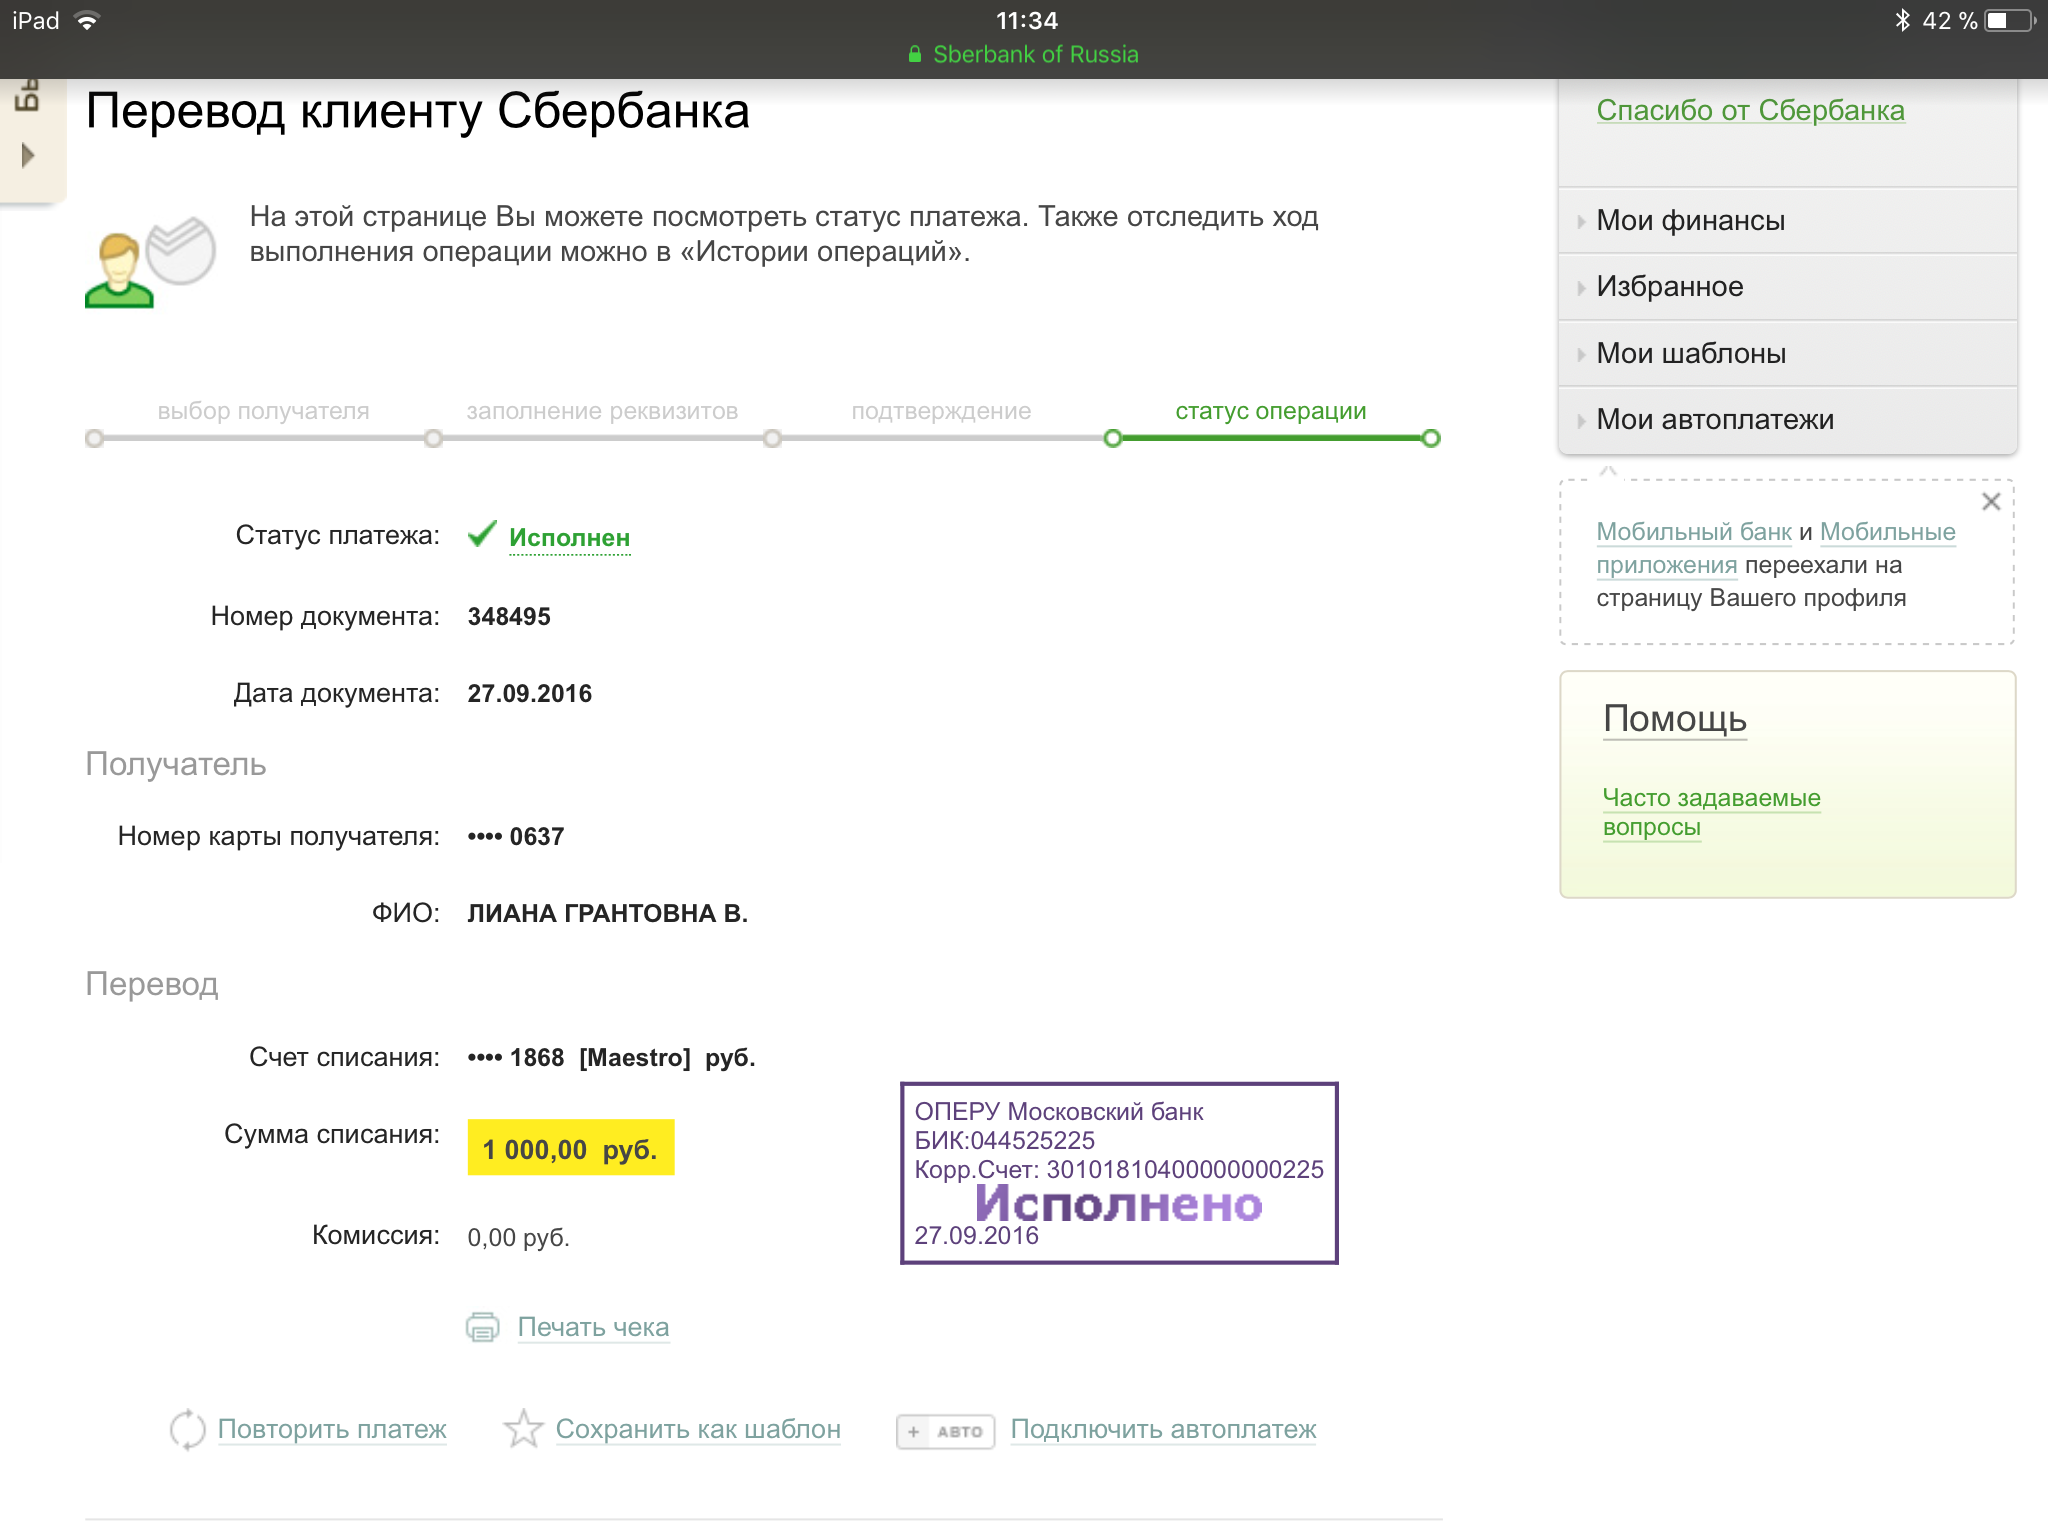
Task: Click the user with checkmark avatar icon
Action: click(x=150, y=262)
